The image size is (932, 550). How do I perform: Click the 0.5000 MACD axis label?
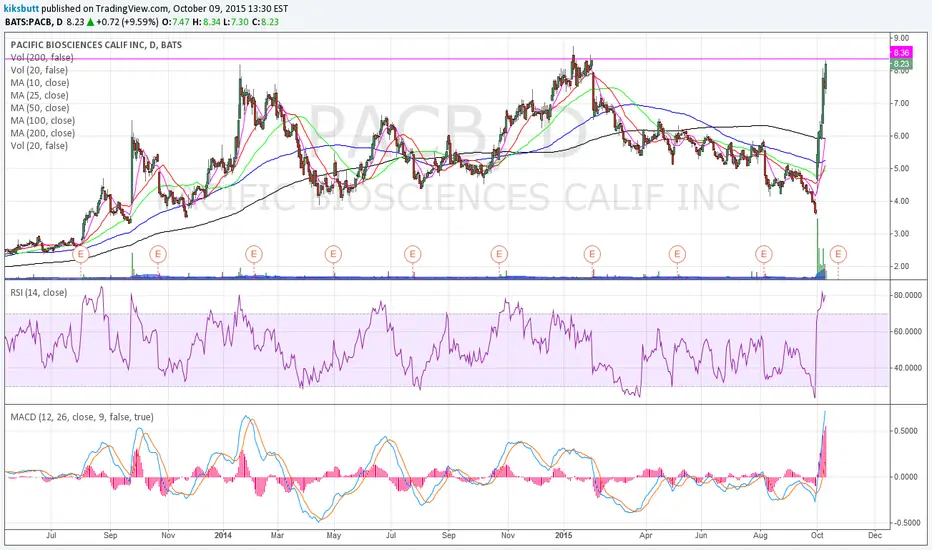point(905,431)
